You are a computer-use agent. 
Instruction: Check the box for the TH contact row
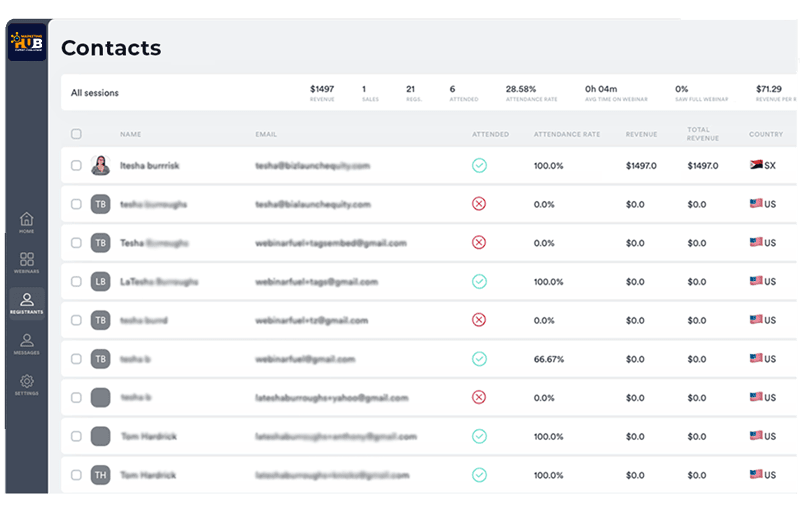(76, 475)
